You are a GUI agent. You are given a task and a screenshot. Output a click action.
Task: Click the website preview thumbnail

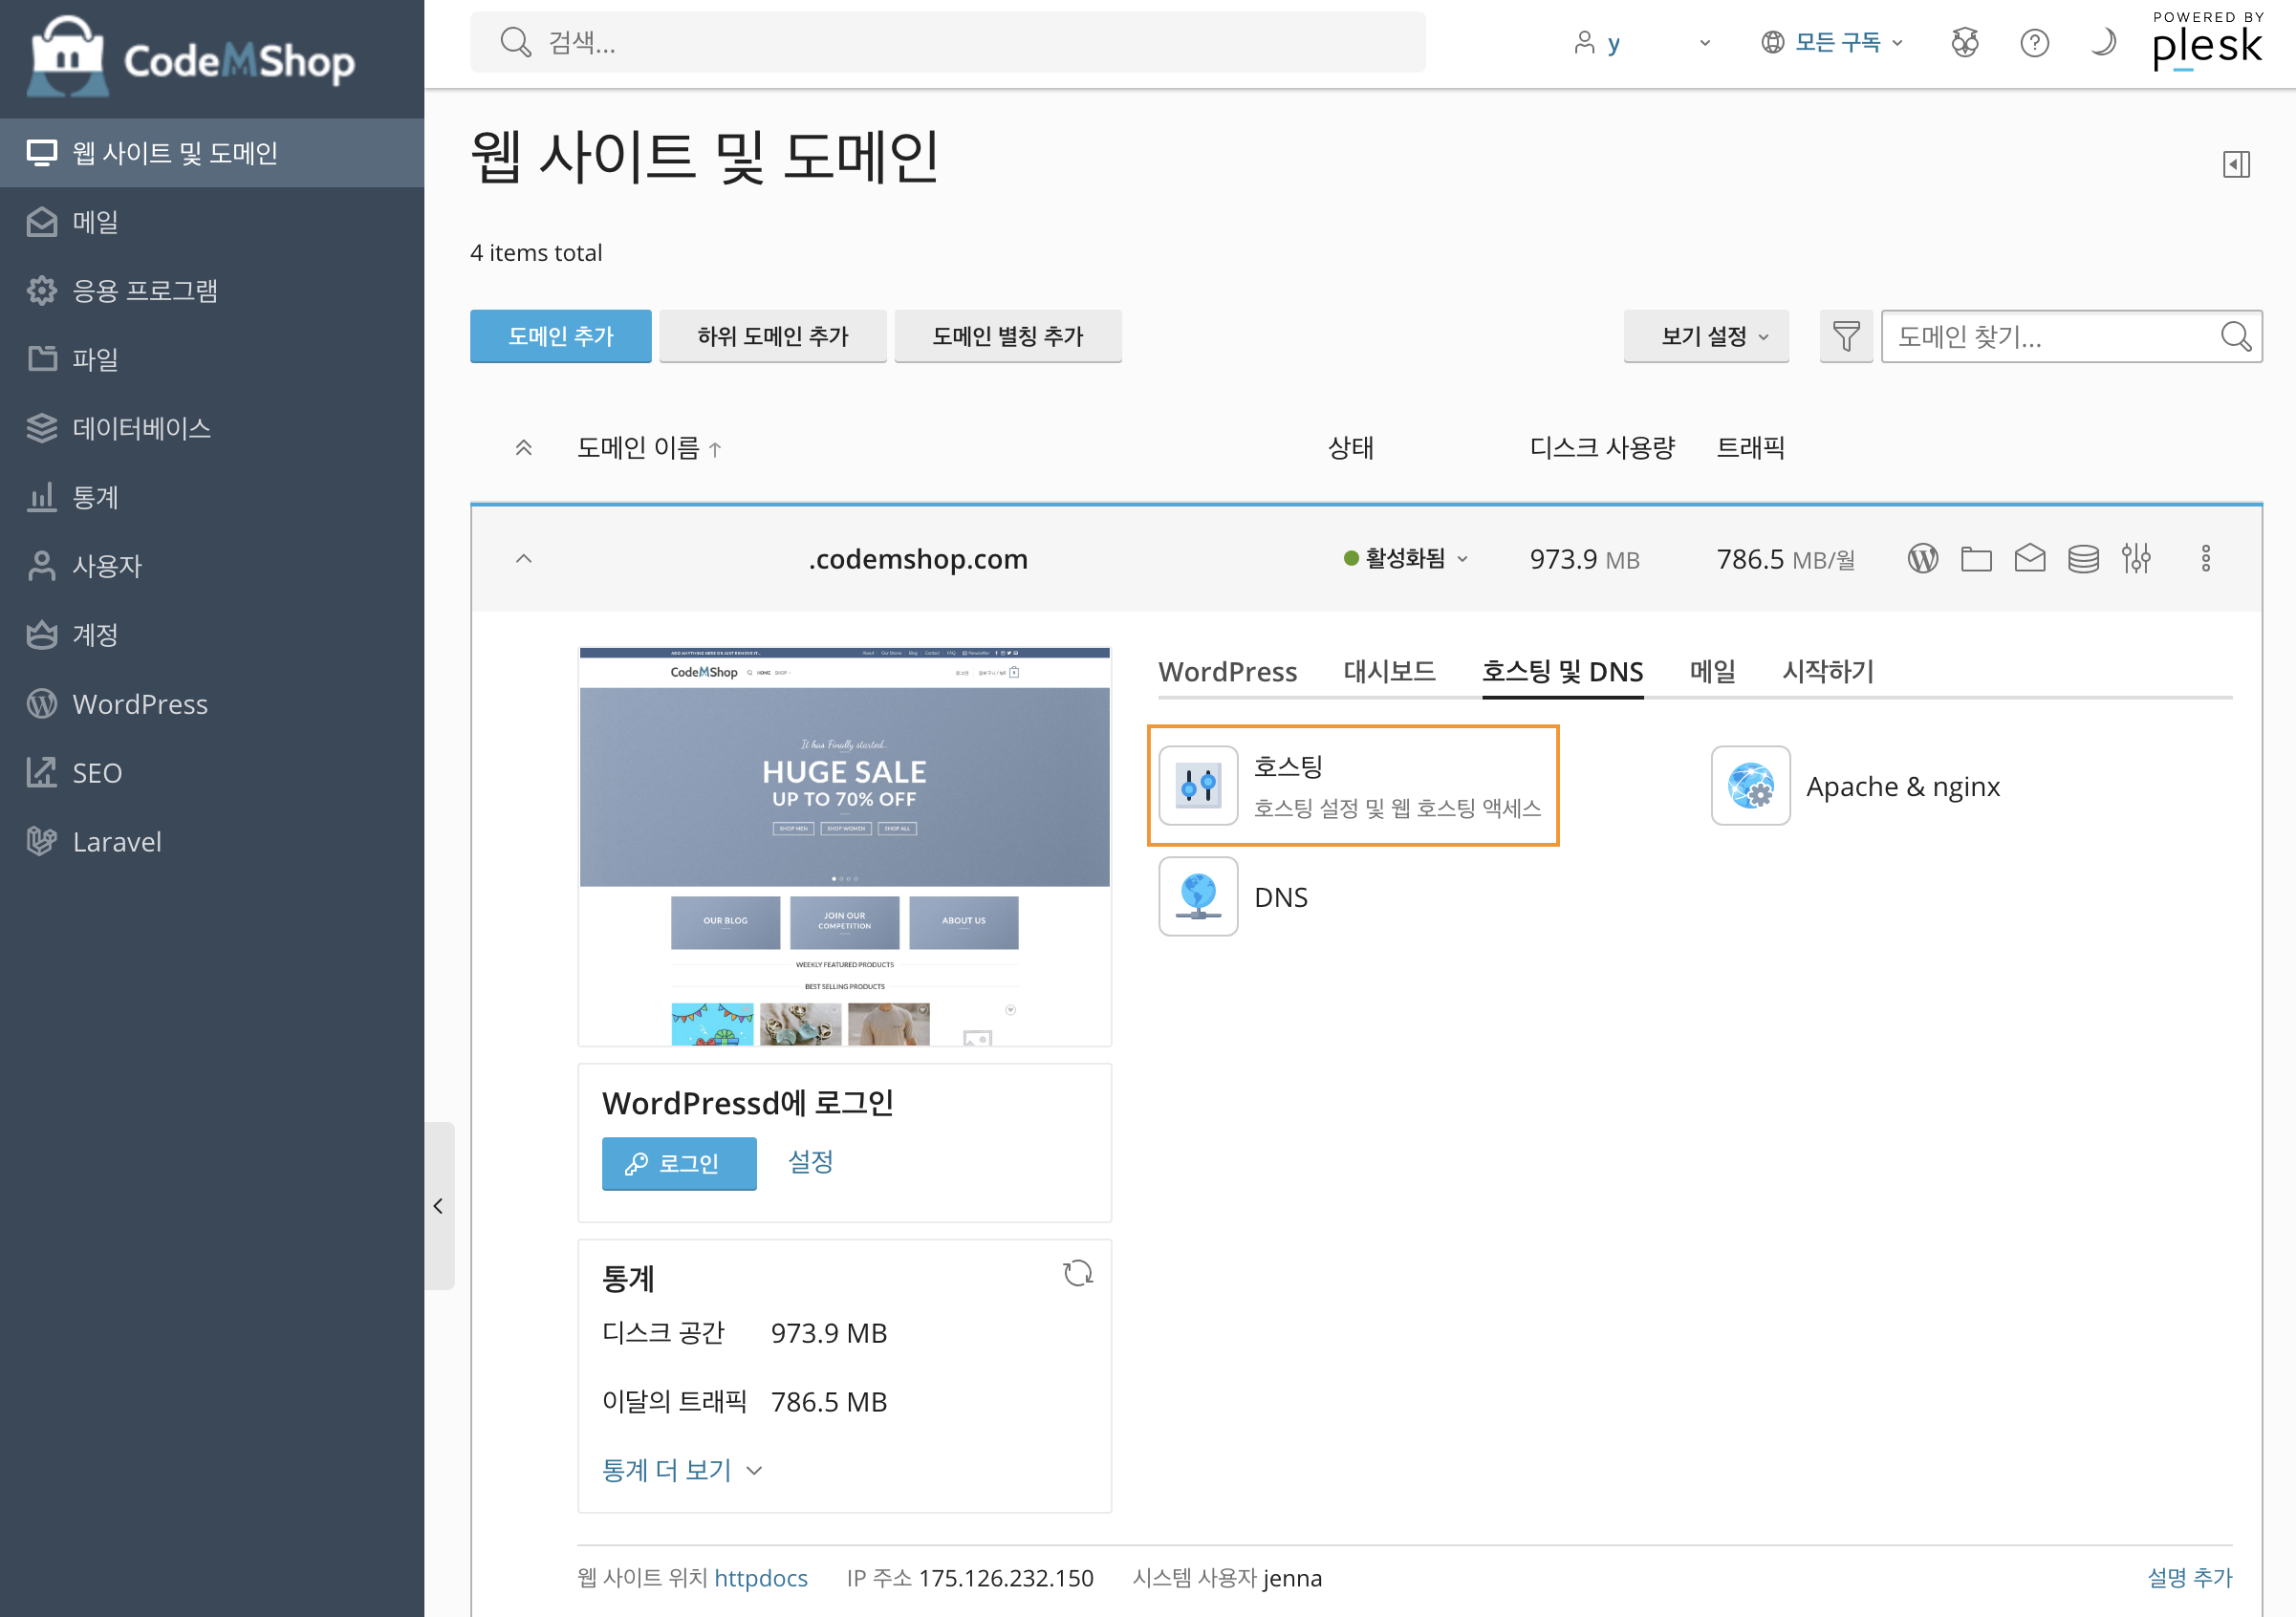point(844,846)
